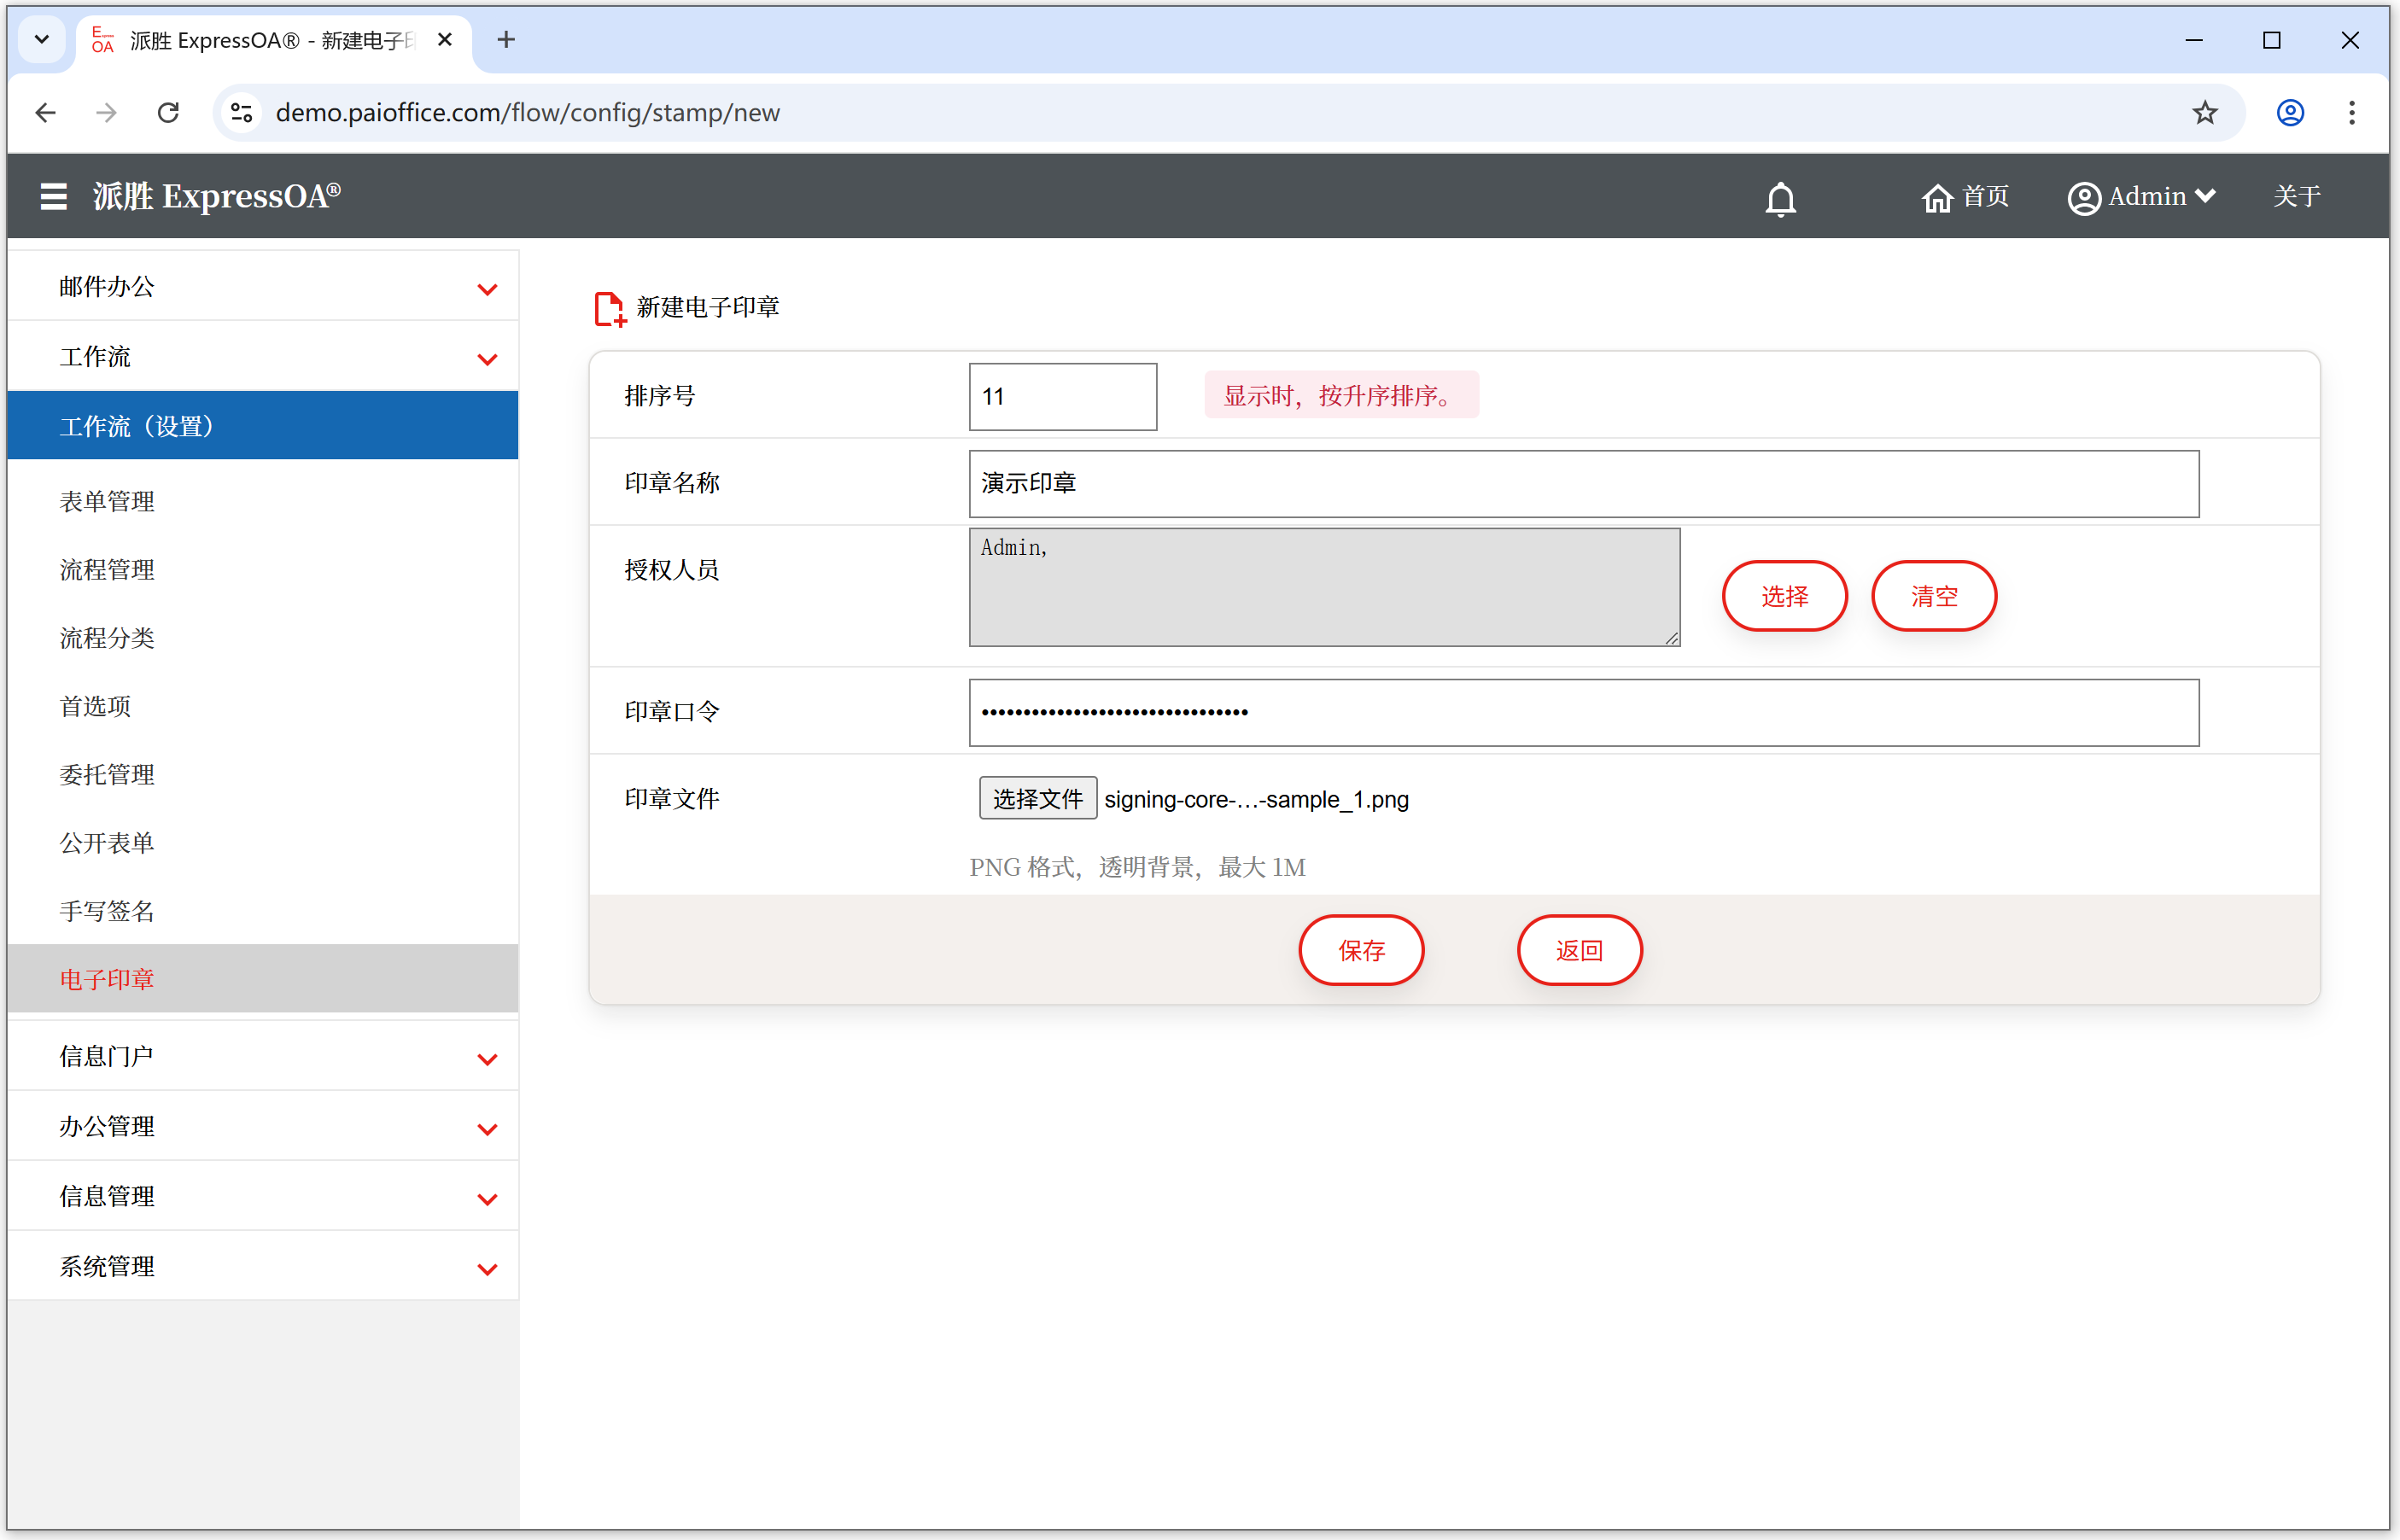Screen dimensions: 2400x1540
Task: Click 选择文件 to choose stamp file
Action: pyautogui.click(x=1037, y=799)
